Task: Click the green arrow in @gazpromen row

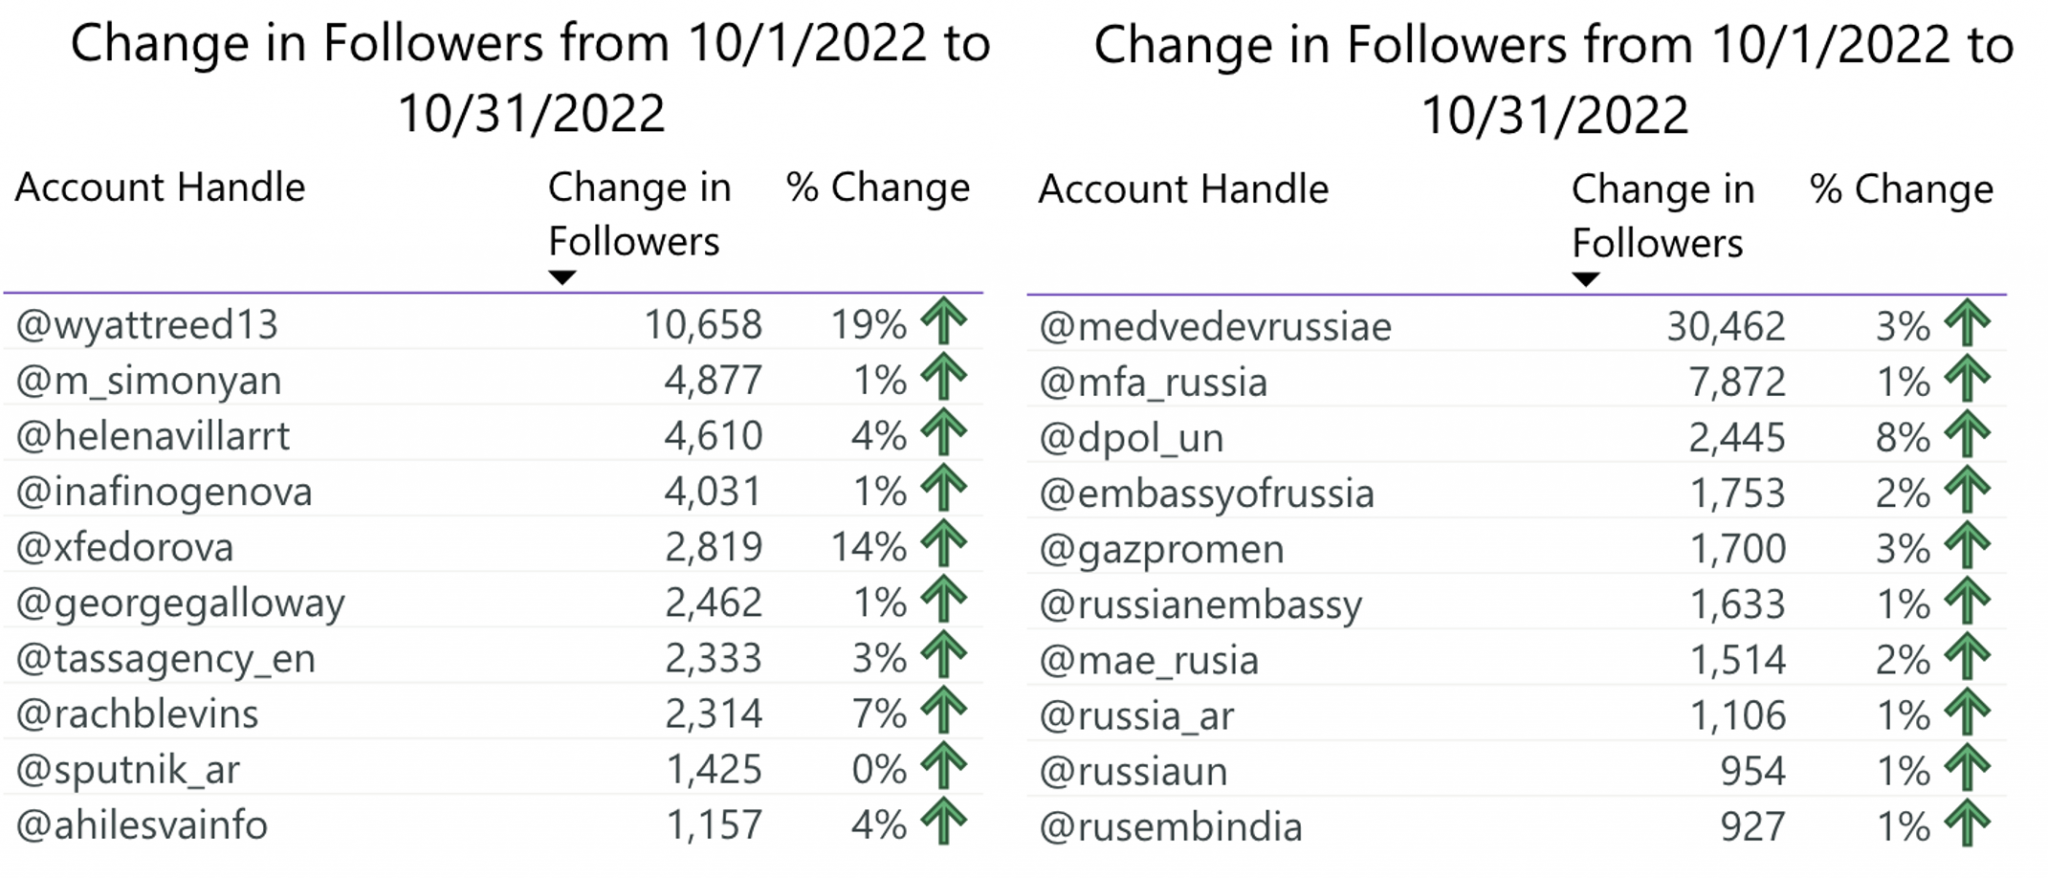Action: coord(1968,546)
